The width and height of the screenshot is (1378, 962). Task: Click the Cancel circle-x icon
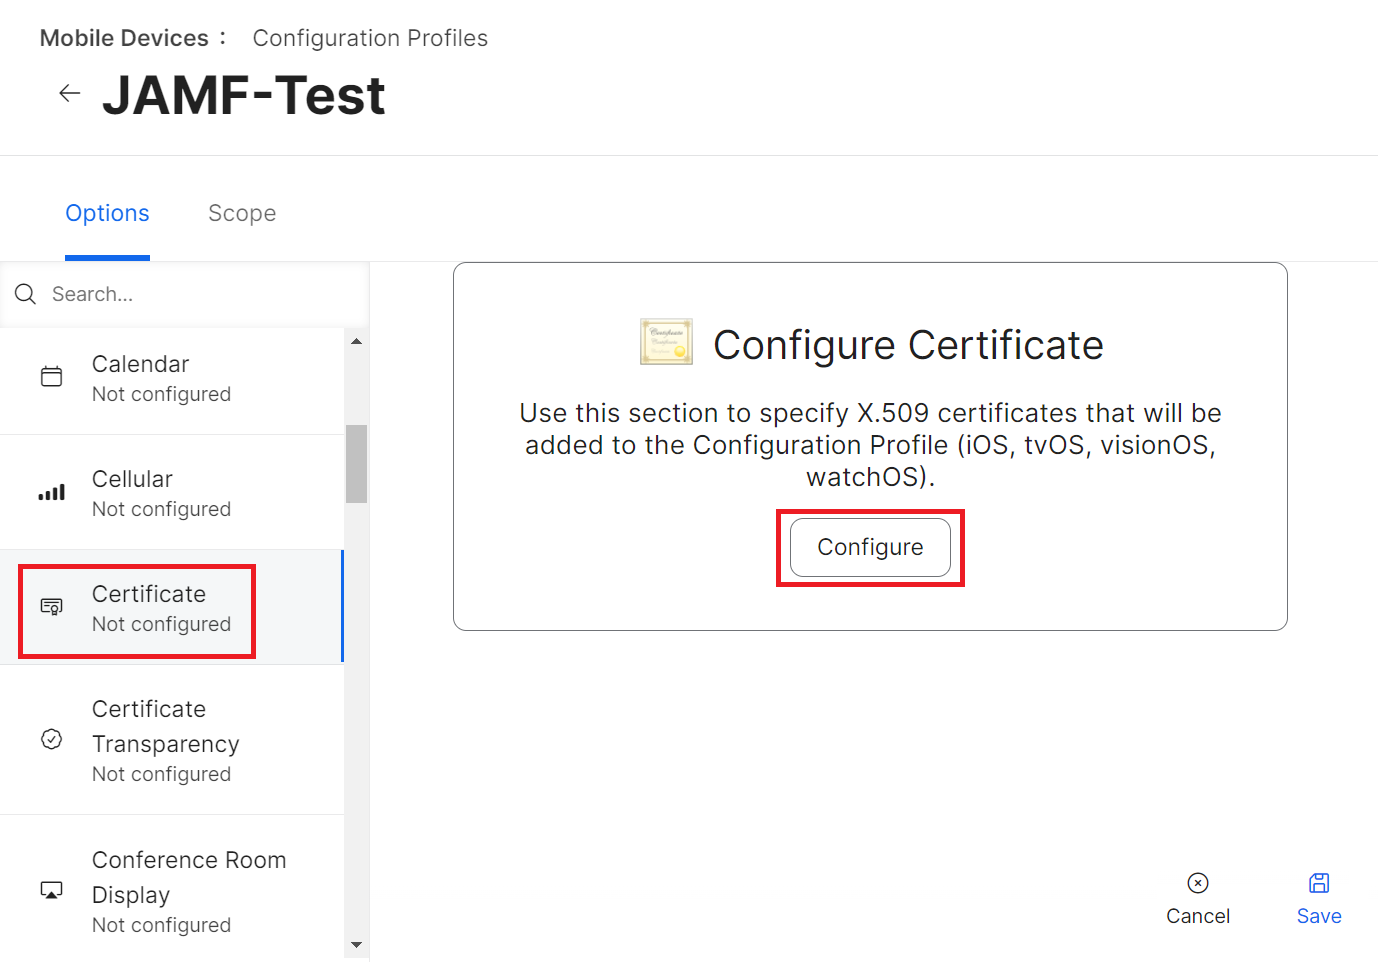[1198, 883]
